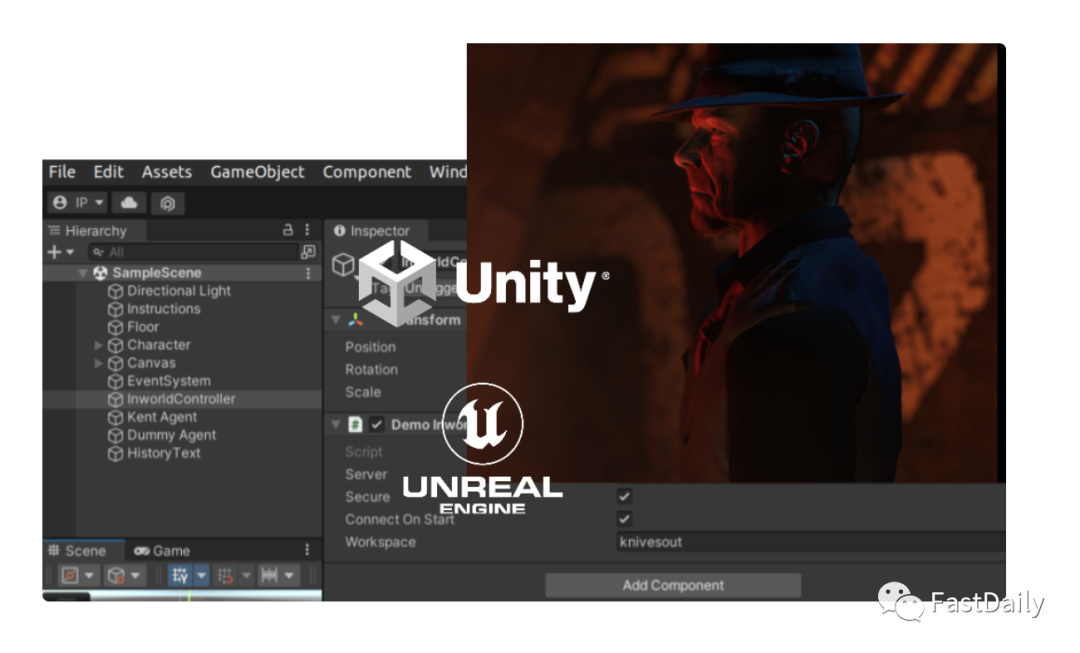
Task: Open the Scene panel options dots
Action: (x=307, y=550)
